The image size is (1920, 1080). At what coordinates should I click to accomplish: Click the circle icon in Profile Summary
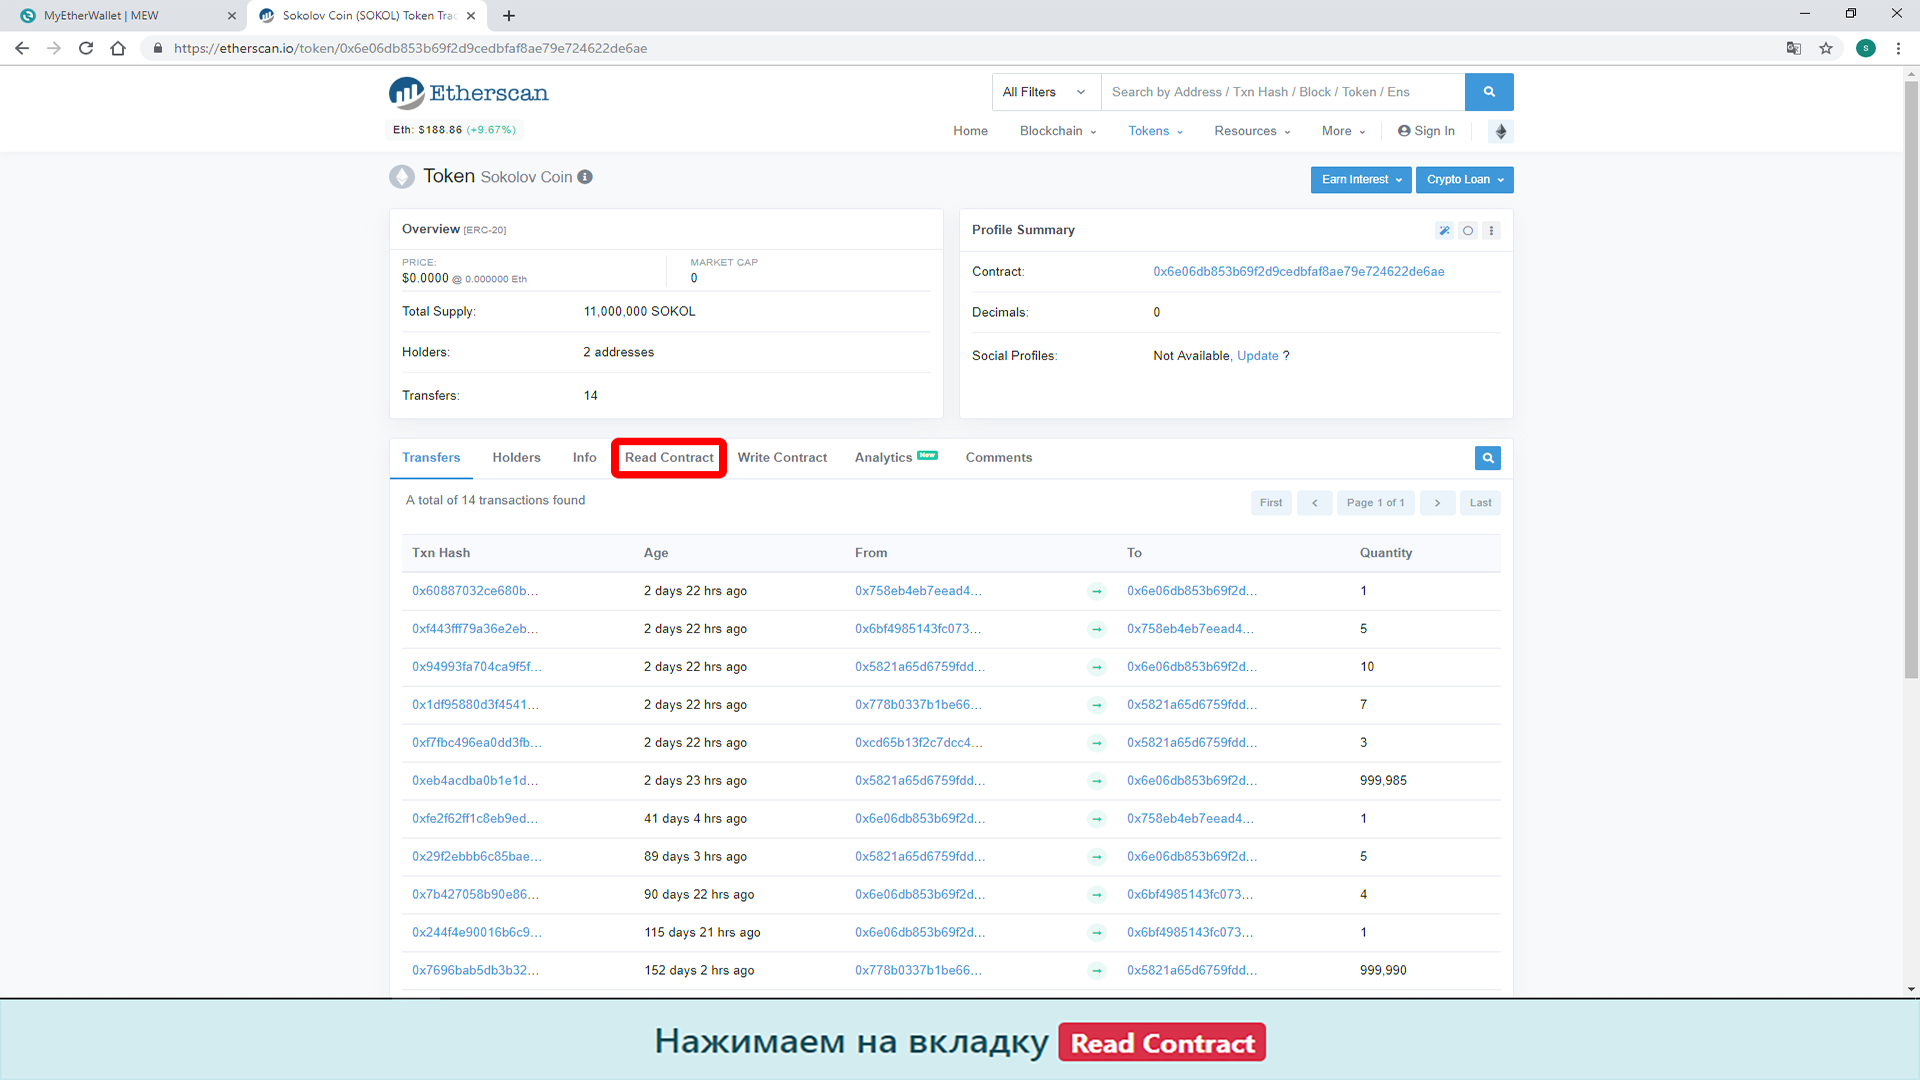1468,231
